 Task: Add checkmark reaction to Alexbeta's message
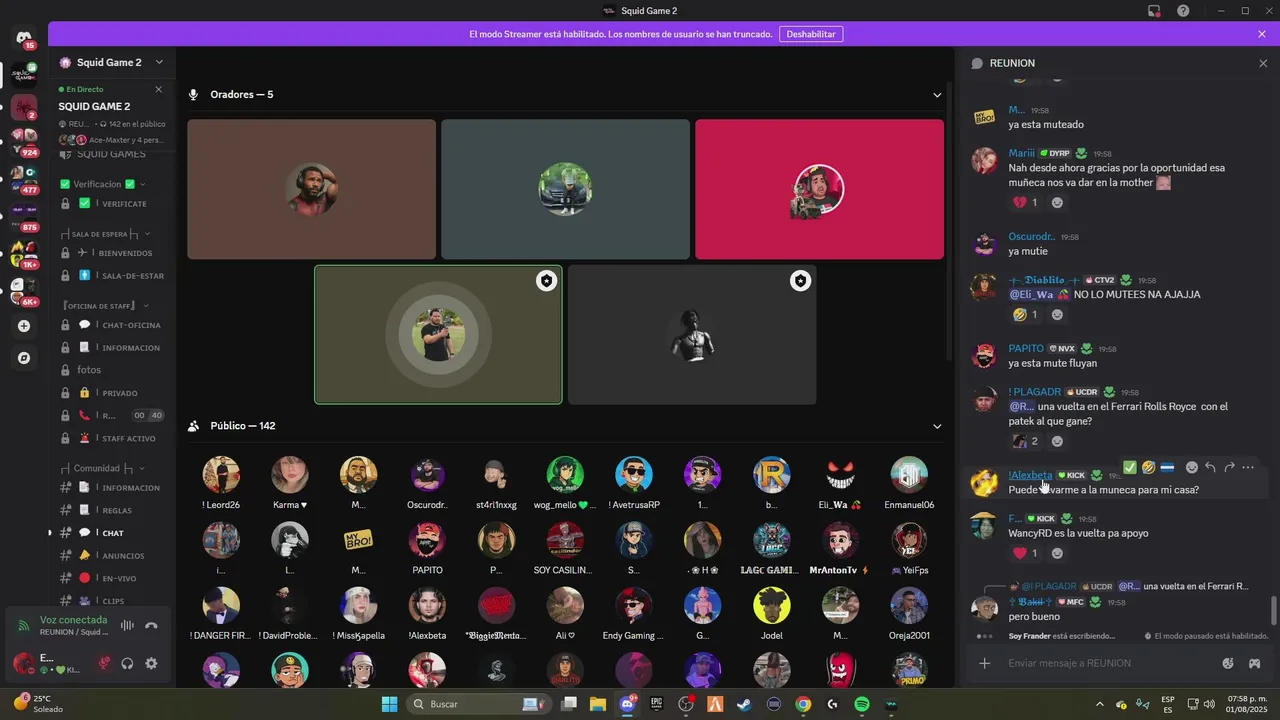coord(1129,467)
